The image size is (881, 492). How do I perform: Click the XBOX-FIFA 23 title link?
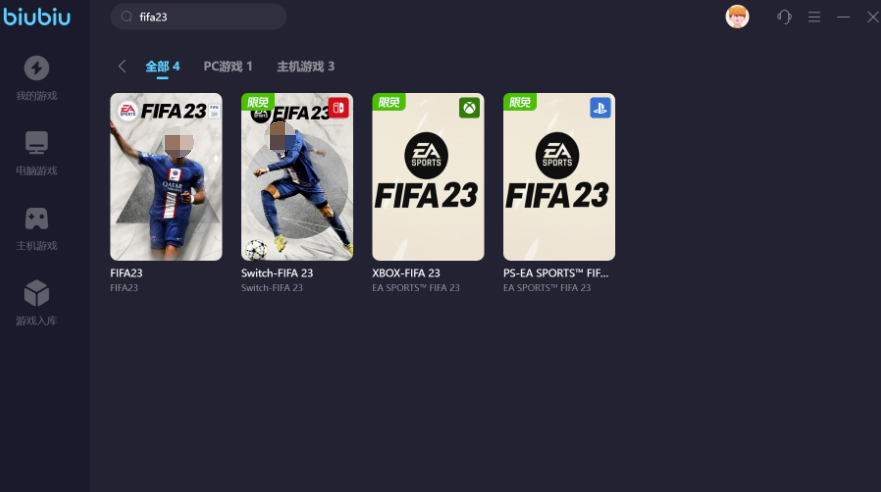(406, 273)
